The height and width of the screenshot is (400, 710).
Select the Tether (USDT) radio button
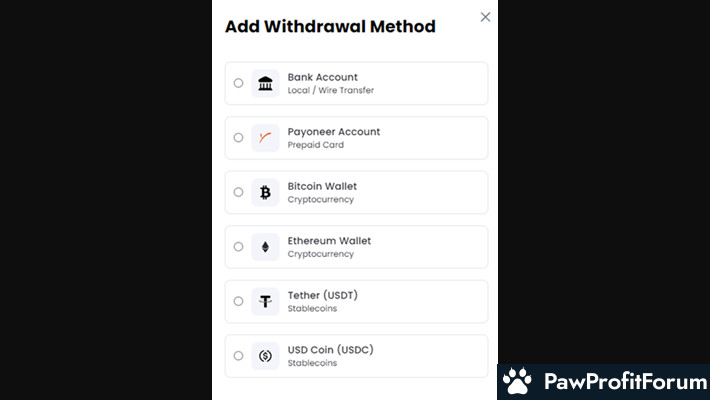click(238, 301)
